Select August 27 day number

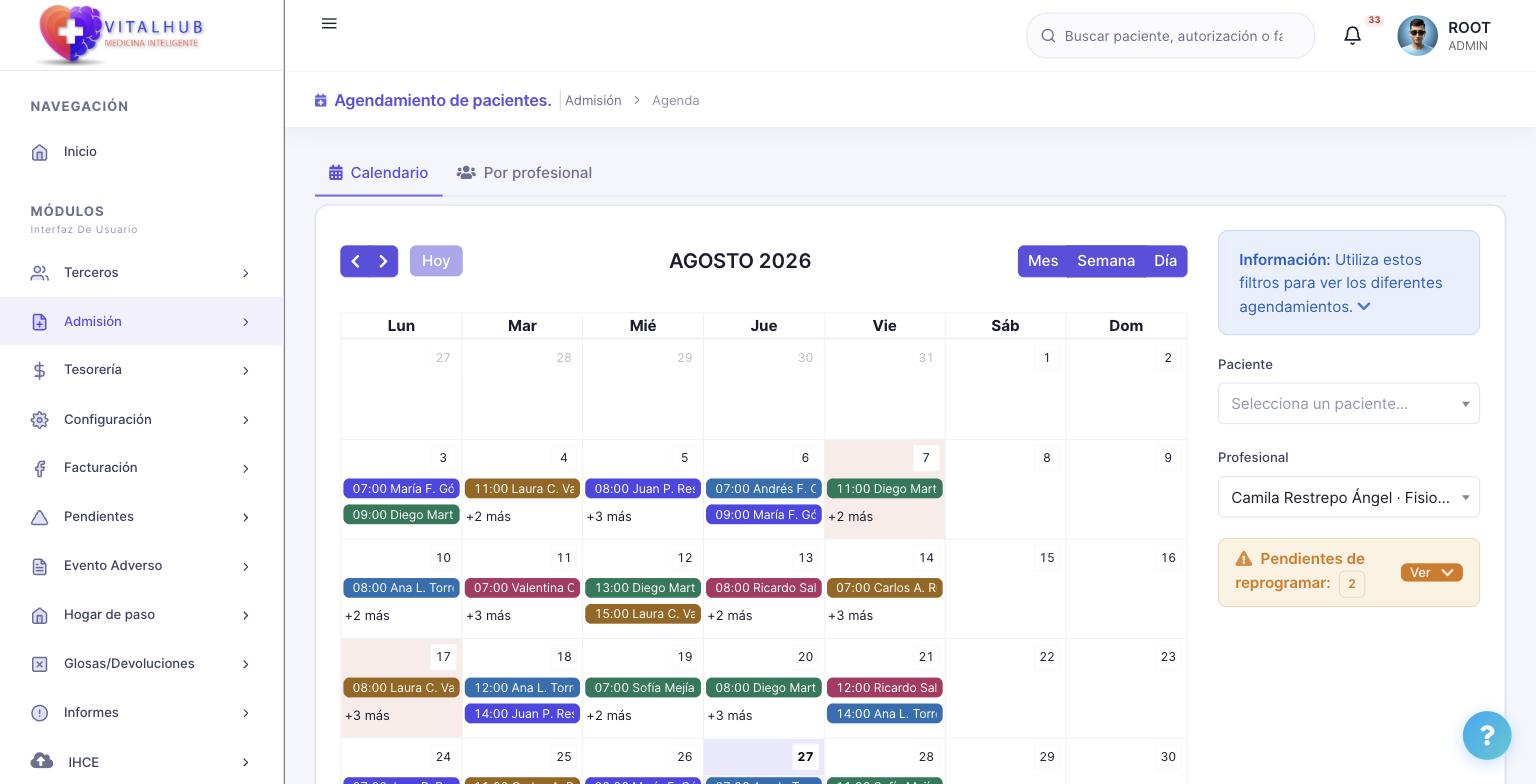805,757
